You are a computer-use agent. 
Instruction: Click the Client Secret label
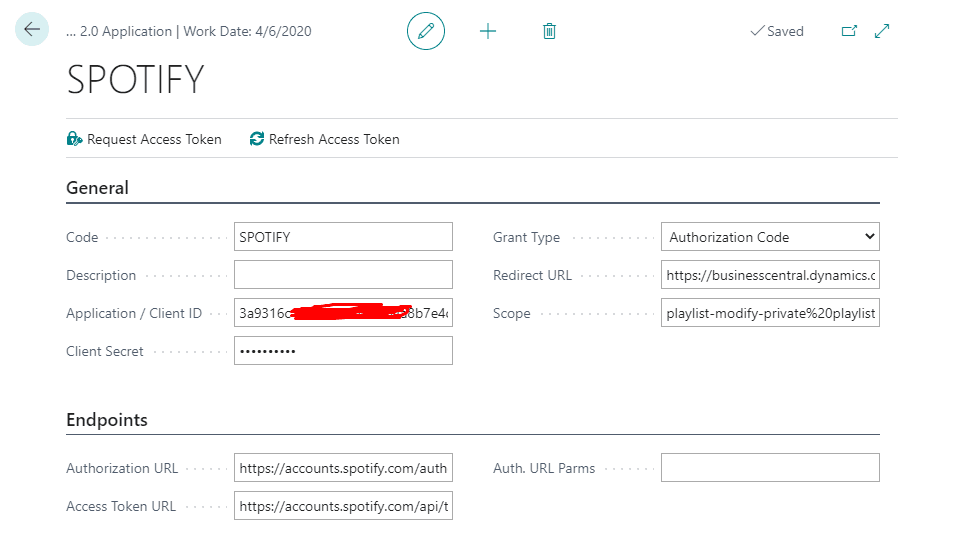click(105, 351)
